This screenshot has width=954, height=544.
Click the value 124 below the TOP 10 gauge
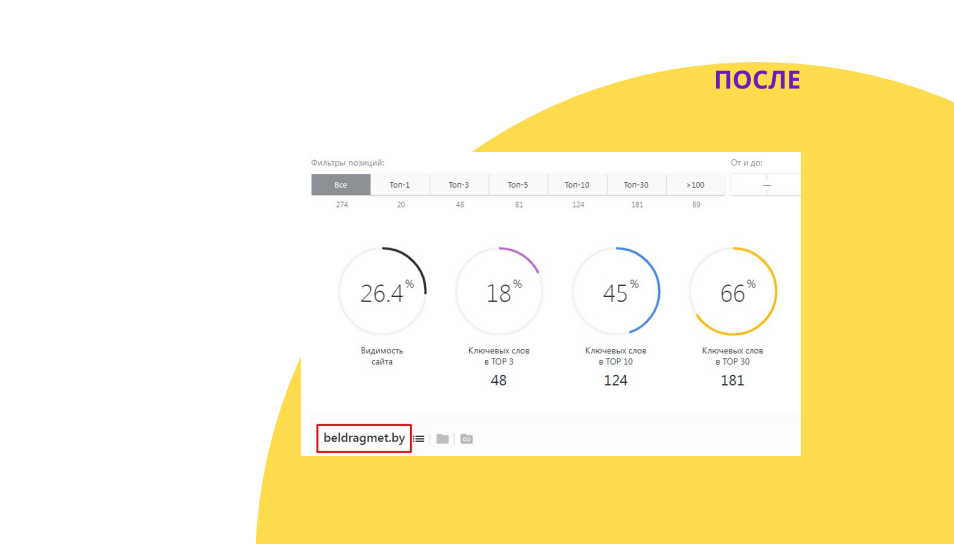point(616,380)
